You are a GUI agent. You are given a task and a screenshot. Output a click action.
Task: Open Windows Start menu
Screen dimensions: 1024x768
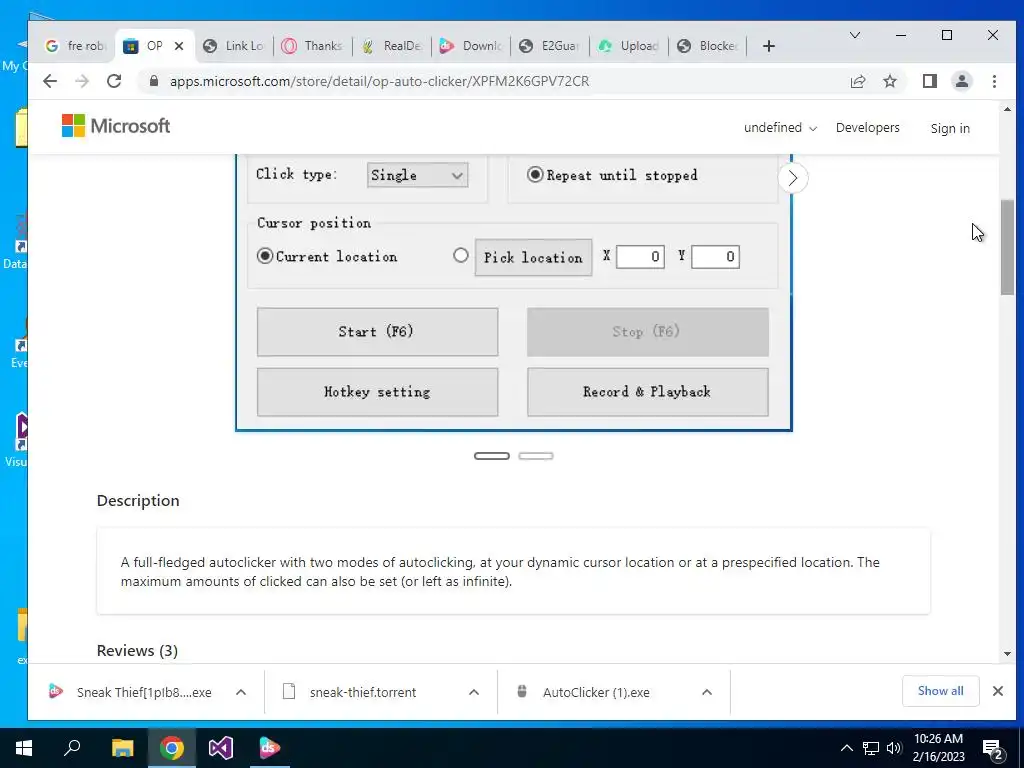pyautogui.click(x=24, y=748)
